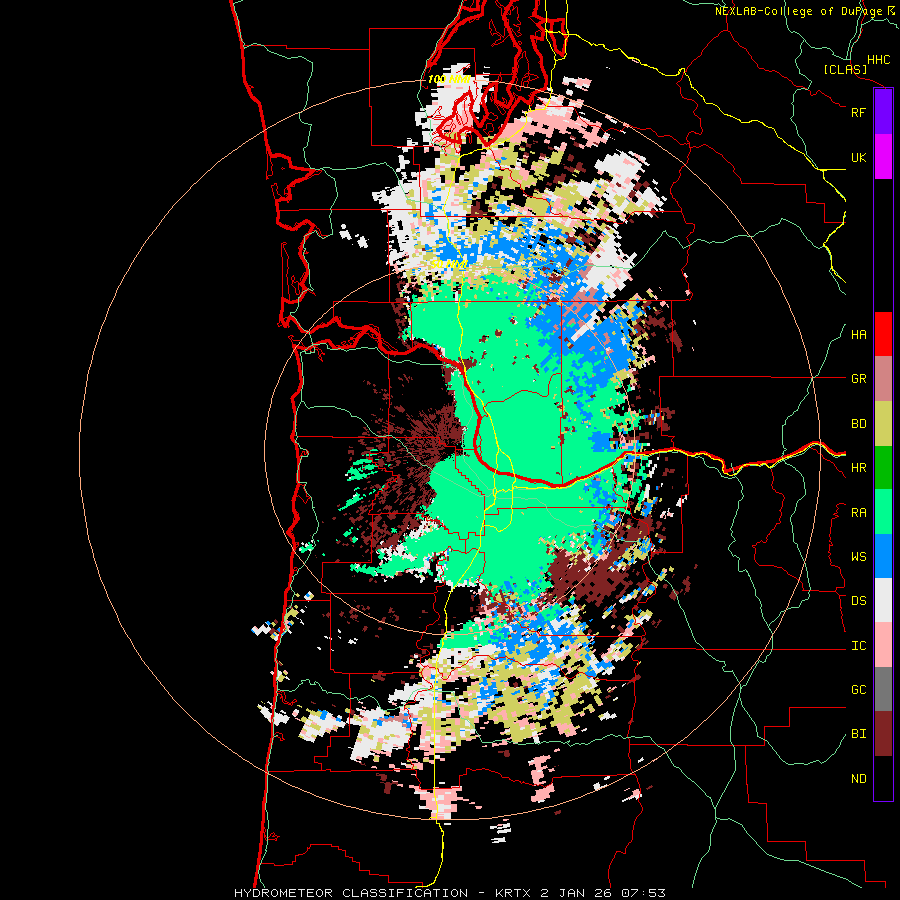Screen dimensions: 900x900
Task: Pick the blue WS legend swatch
Action: click(x=883, y=556)
